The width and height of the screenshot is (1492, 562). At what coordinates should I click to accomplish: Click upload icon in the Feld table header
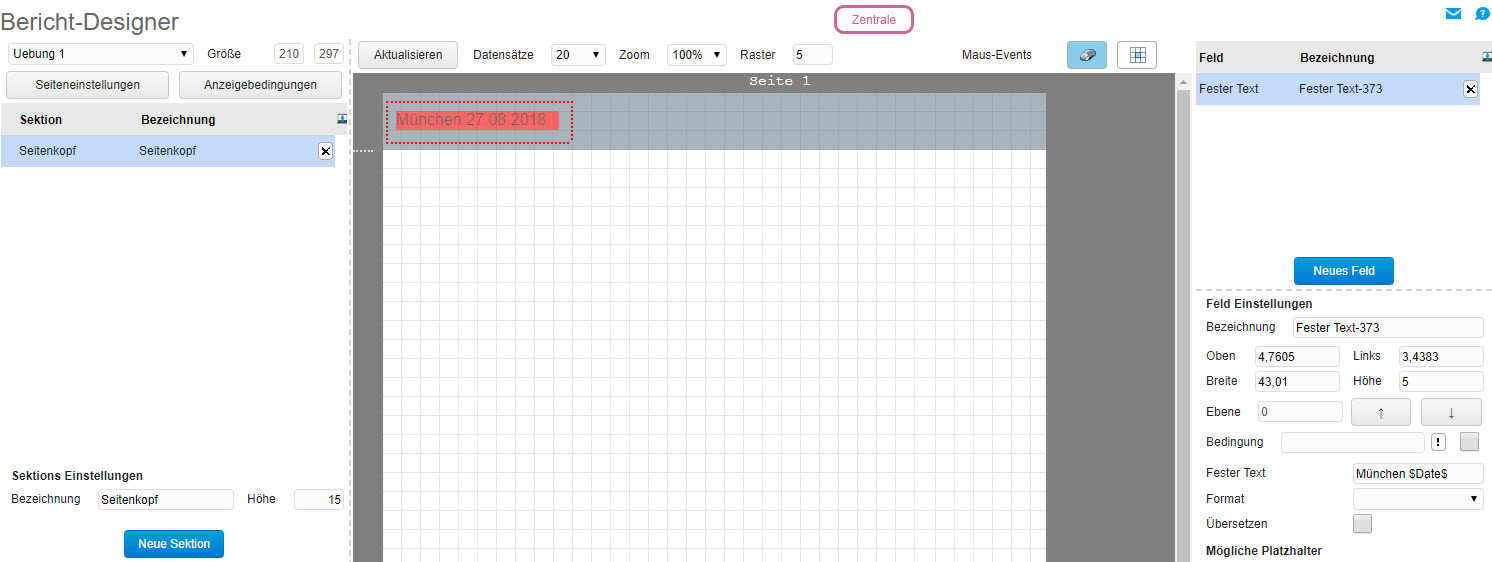click(1487, 58)
